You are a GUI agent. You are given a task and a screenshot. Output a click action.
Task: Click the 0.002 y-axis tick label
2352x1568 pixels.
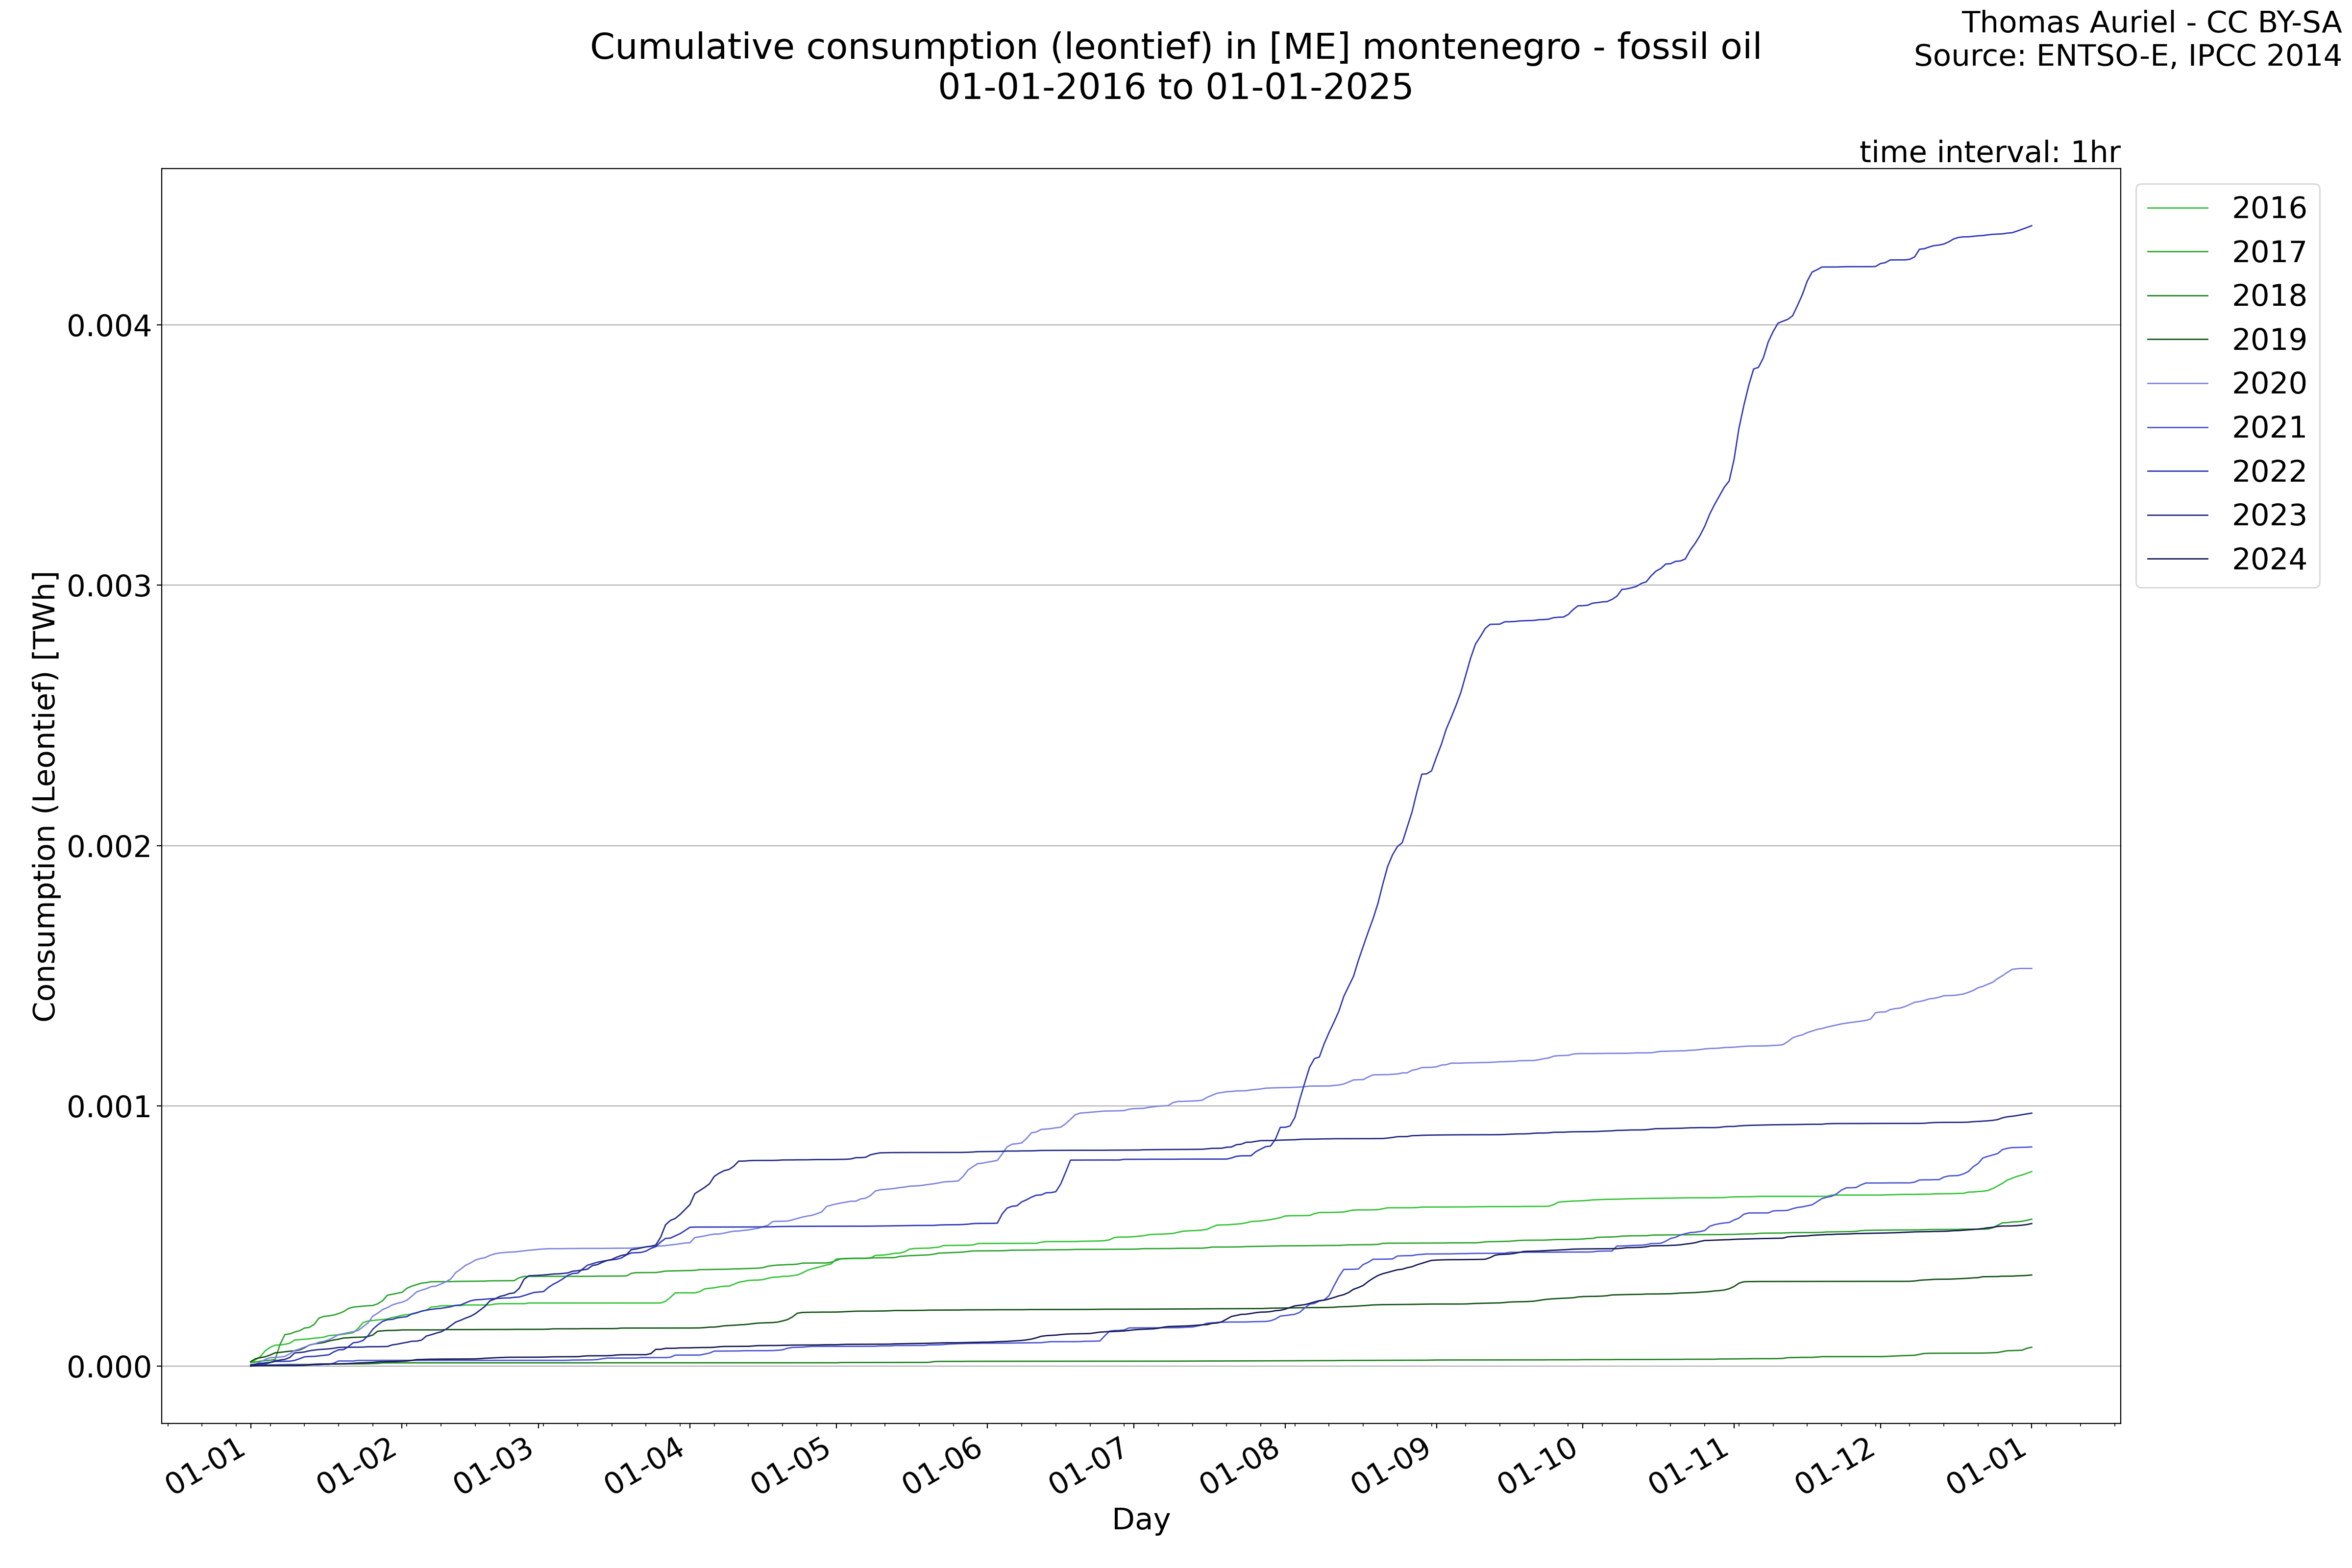tap(108, 847)
